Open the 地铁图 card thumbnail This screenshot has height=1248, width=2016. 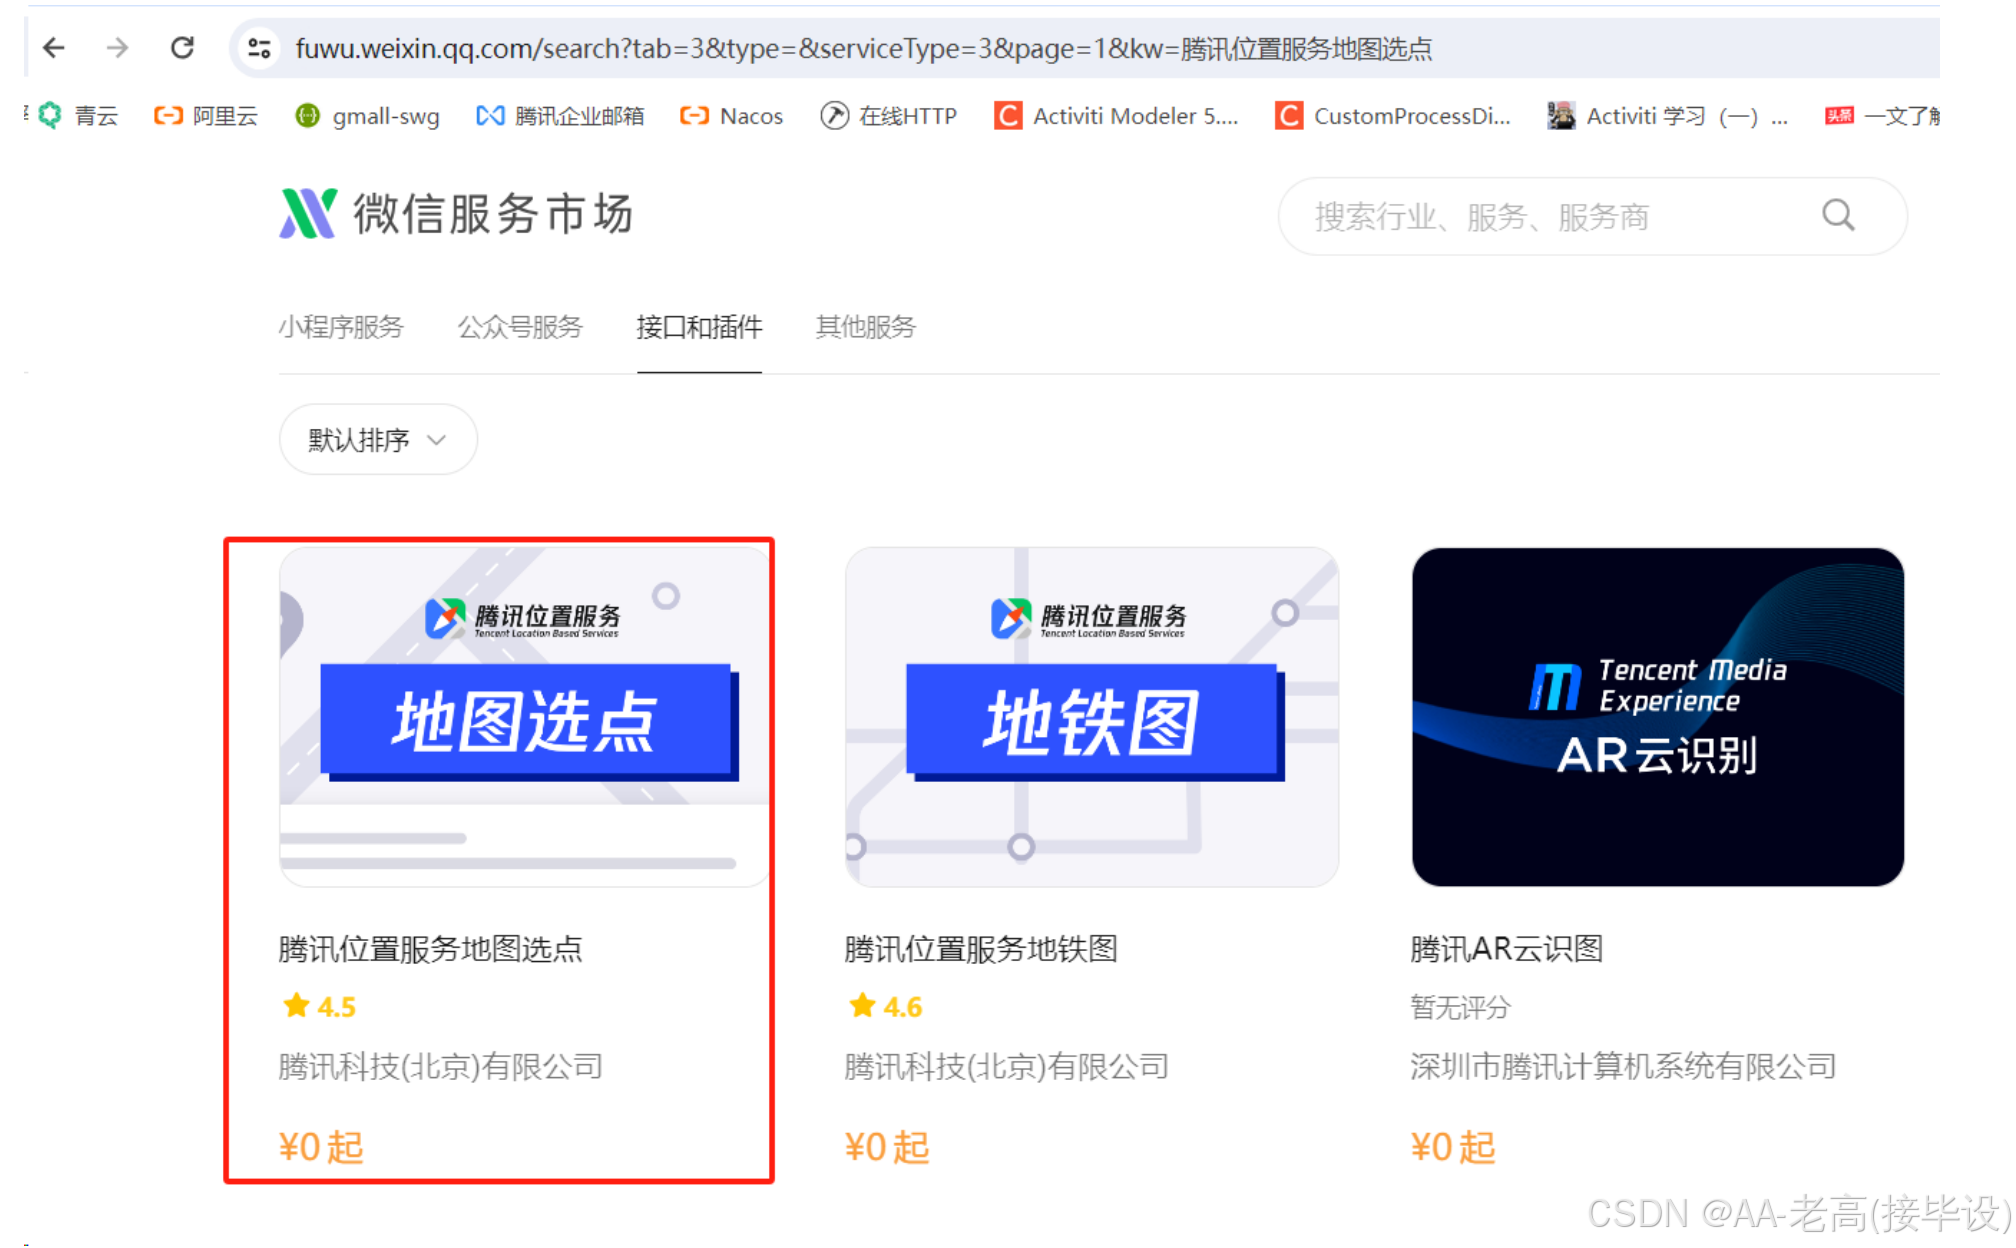(x=1092, y=716)
